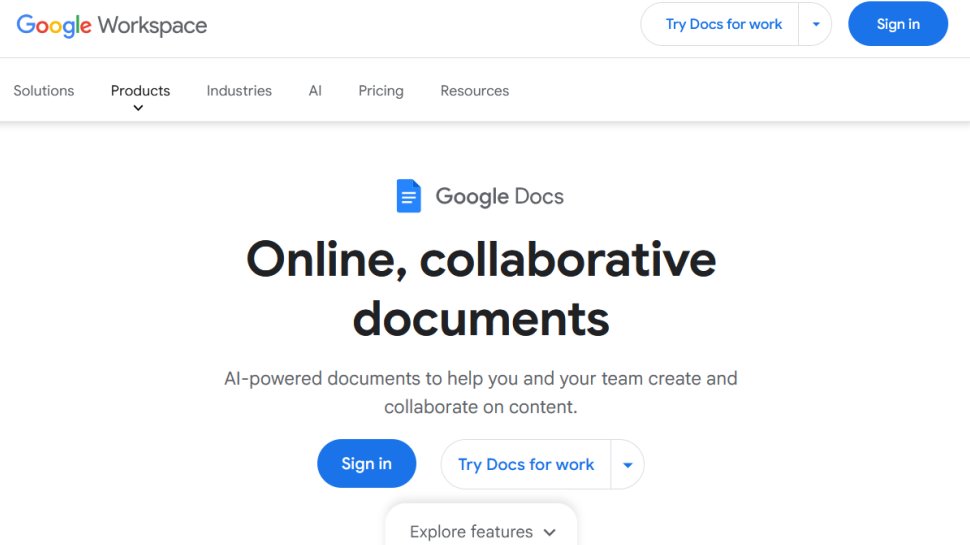The width and height of the screenshot is (970, 545).
Task: Open the Pricing page
Action: click(x=380, y=90)
